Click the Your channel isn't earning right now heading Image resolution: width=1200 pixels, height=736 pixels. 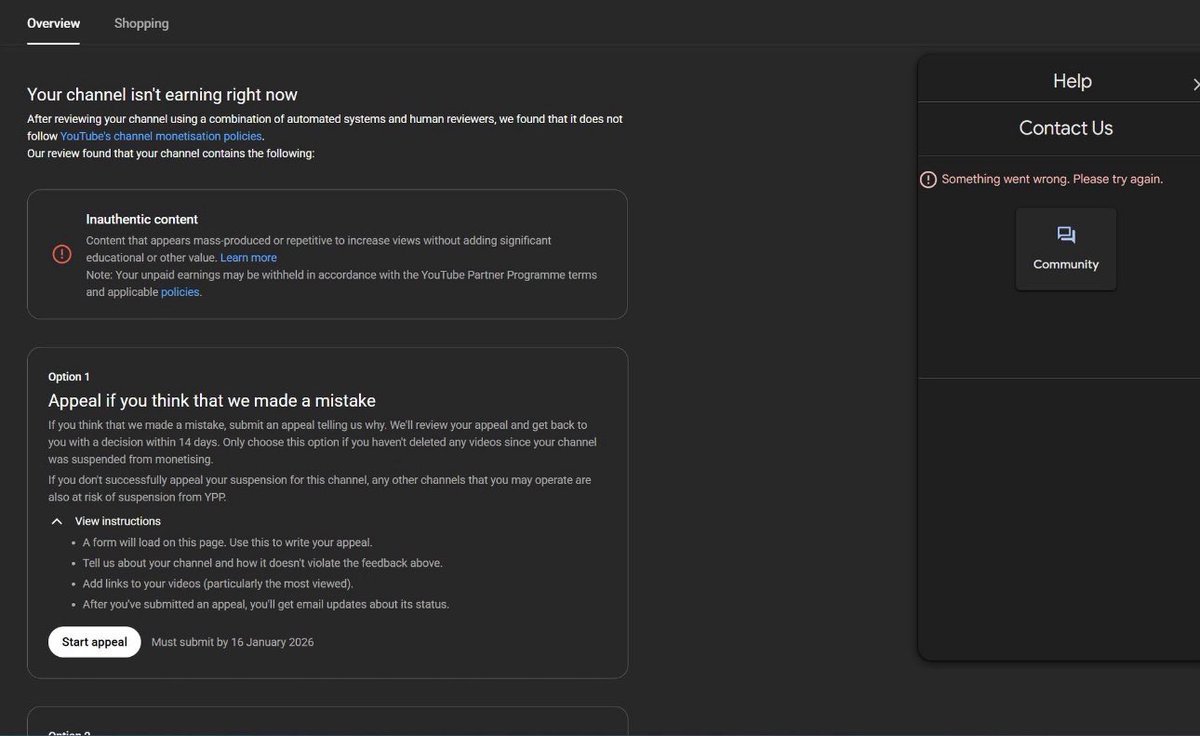[162, 95]
